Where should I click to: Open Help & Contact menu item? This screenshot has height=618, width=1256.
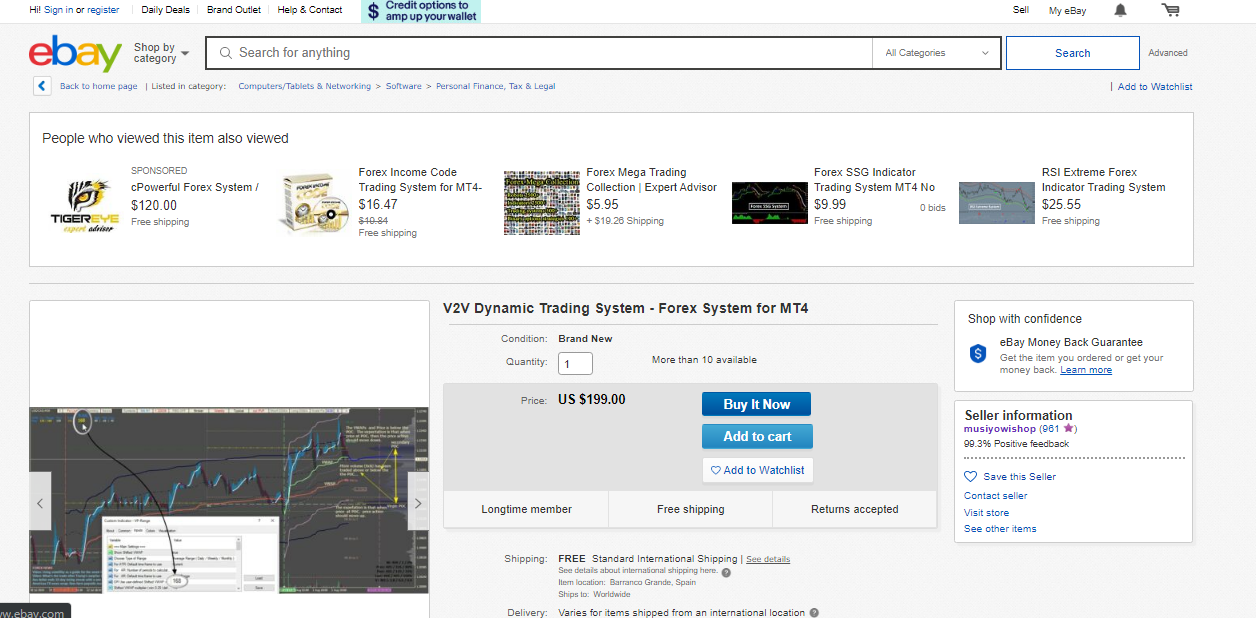310,10
